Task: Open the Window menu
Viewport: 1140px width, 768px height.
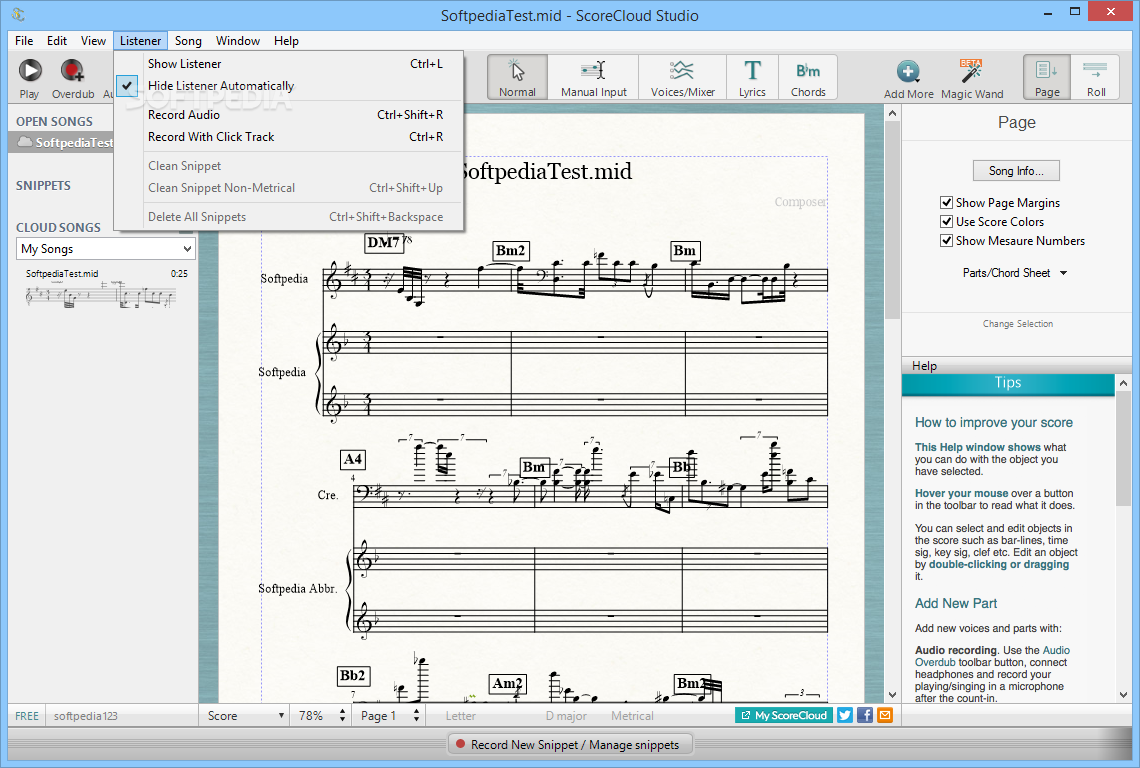Action: 238,41
